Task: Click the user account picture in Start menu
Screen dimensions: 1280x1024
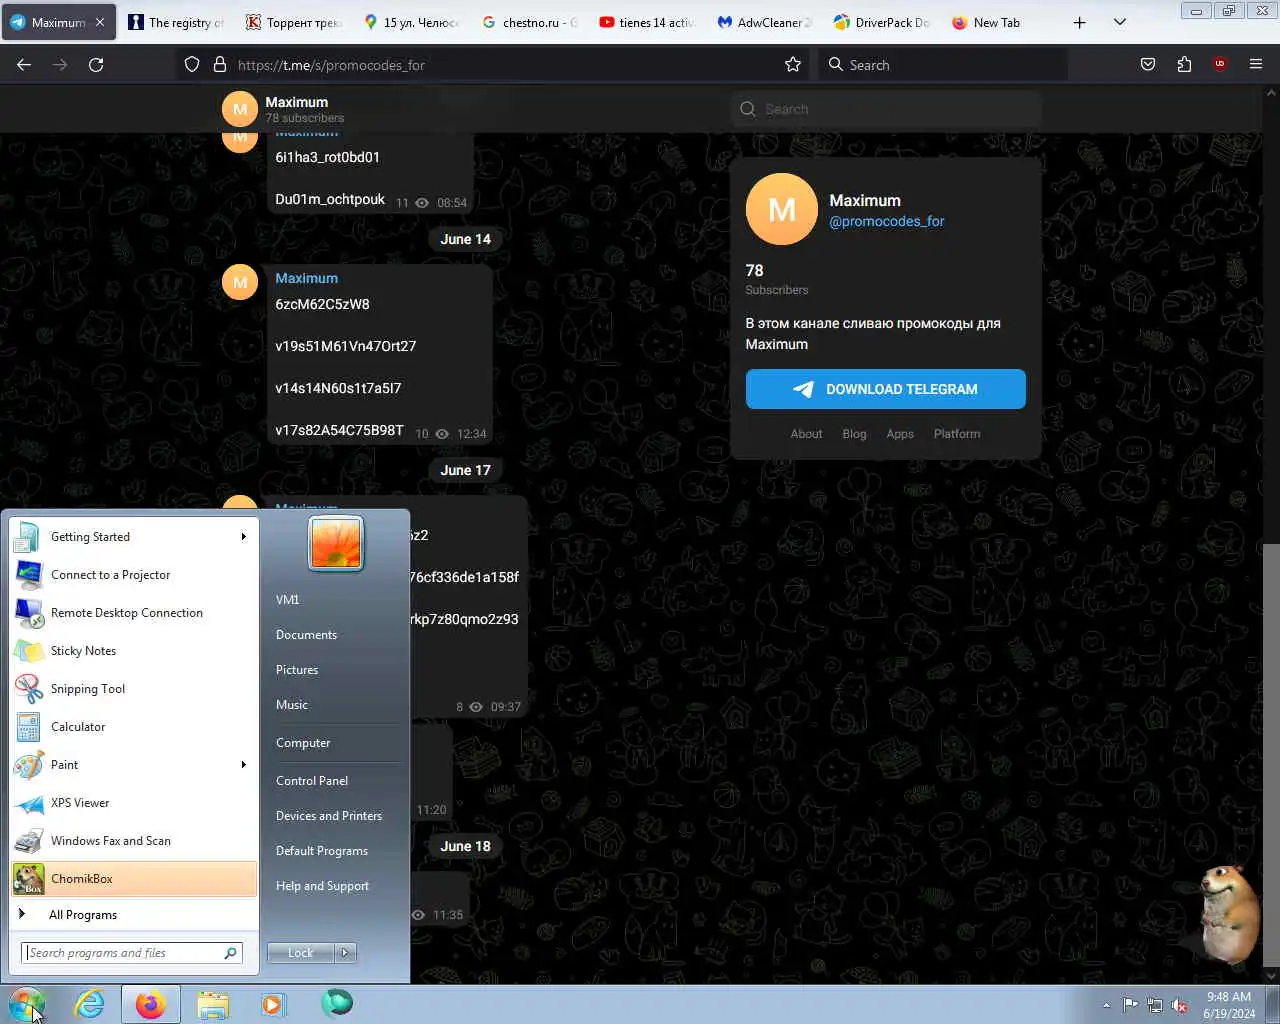Action: (x=336, y=544)
